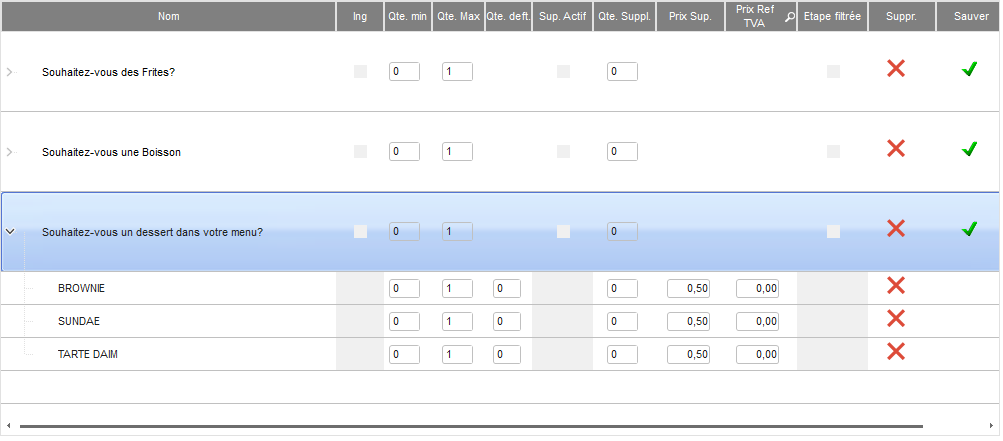Expand the 'Souhaitez-vous une Boisson' row
The width and height of the screenshot is (1003, 441).
11,152
